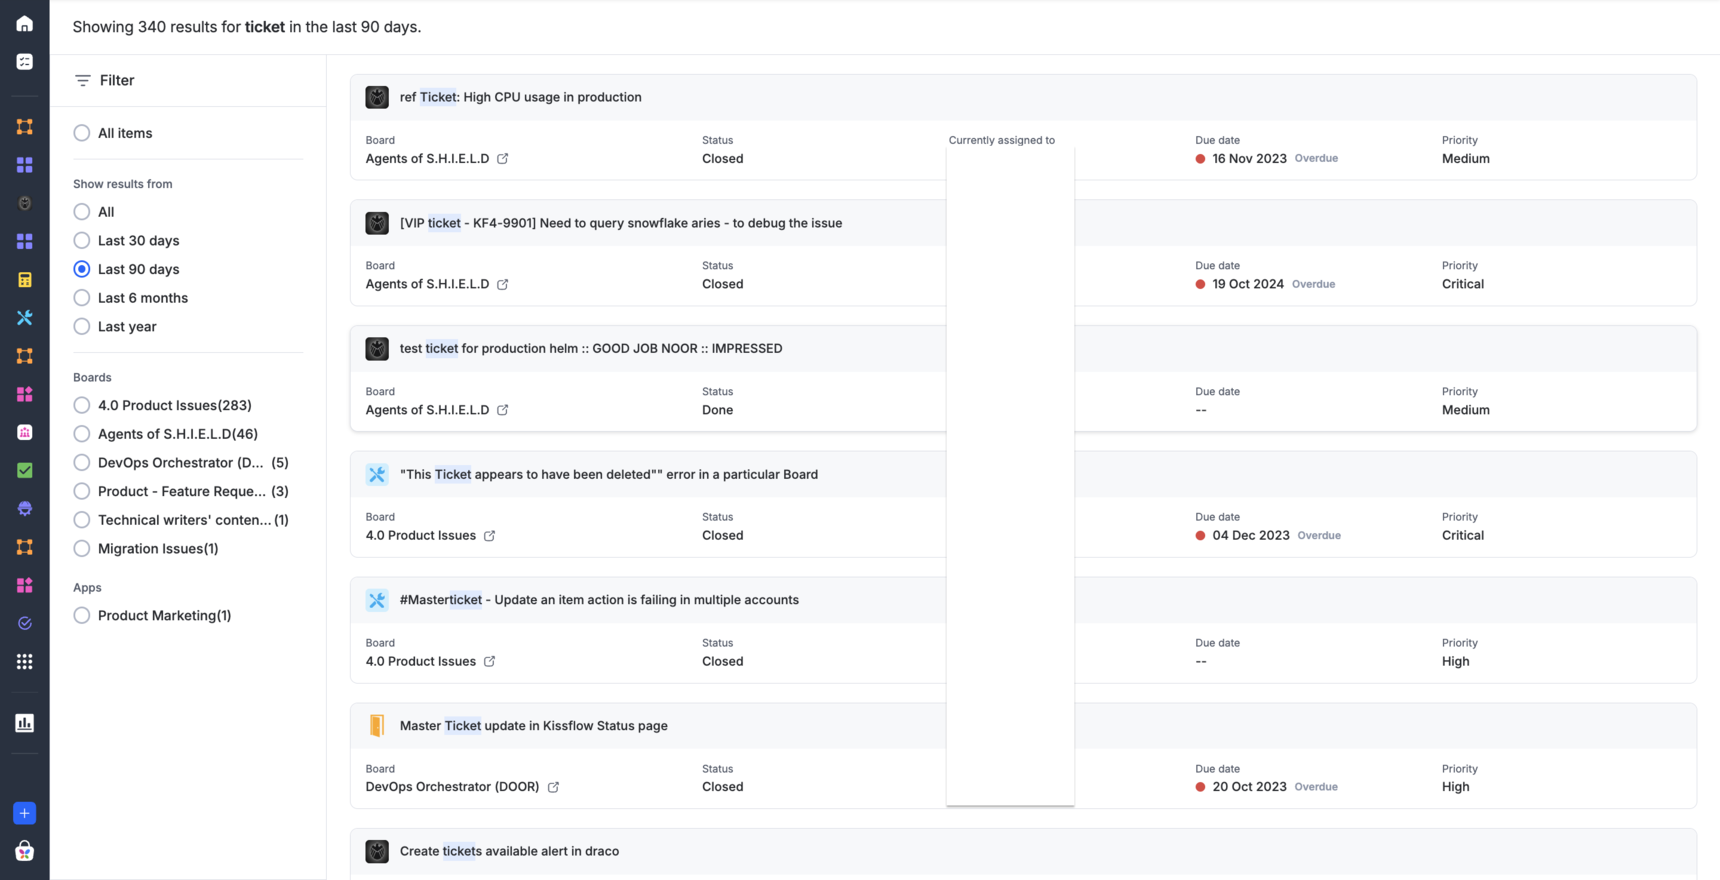The width and height of the screenshot is (1720, 880).
Task: Open the Master Ticket update in Kissflow result
Action: coord(533,726)
